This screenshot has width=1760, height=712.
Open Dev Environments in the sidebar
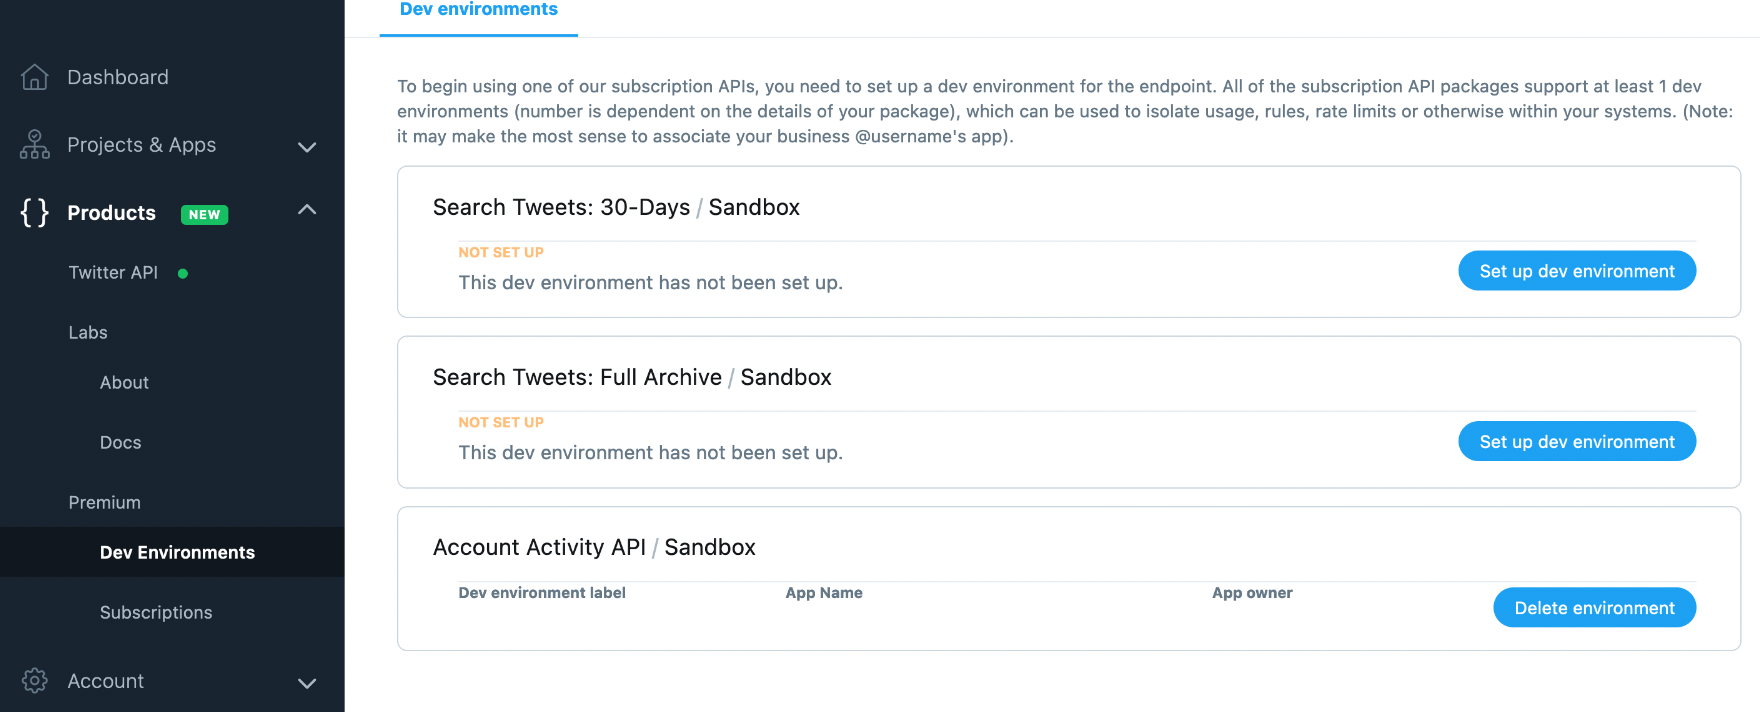point(177,552)
